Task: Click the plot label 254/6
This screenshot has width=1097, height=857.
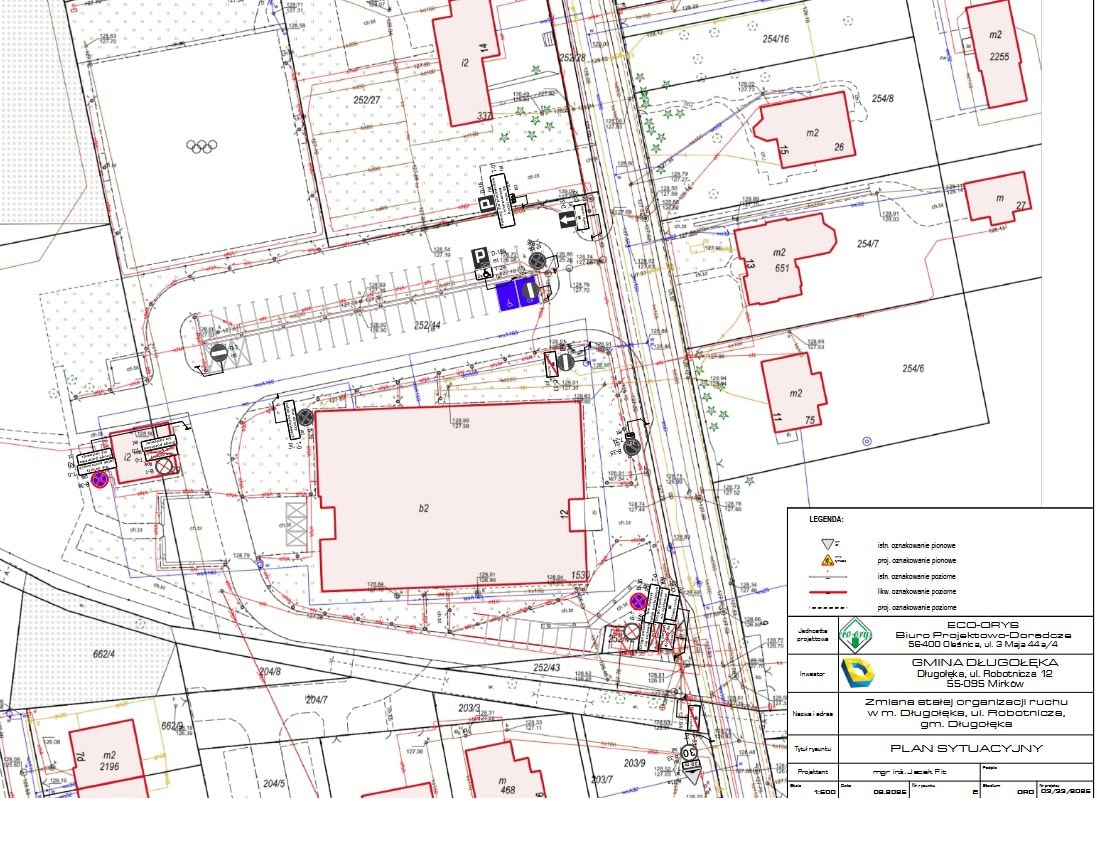Action: [x=913, y=368]
